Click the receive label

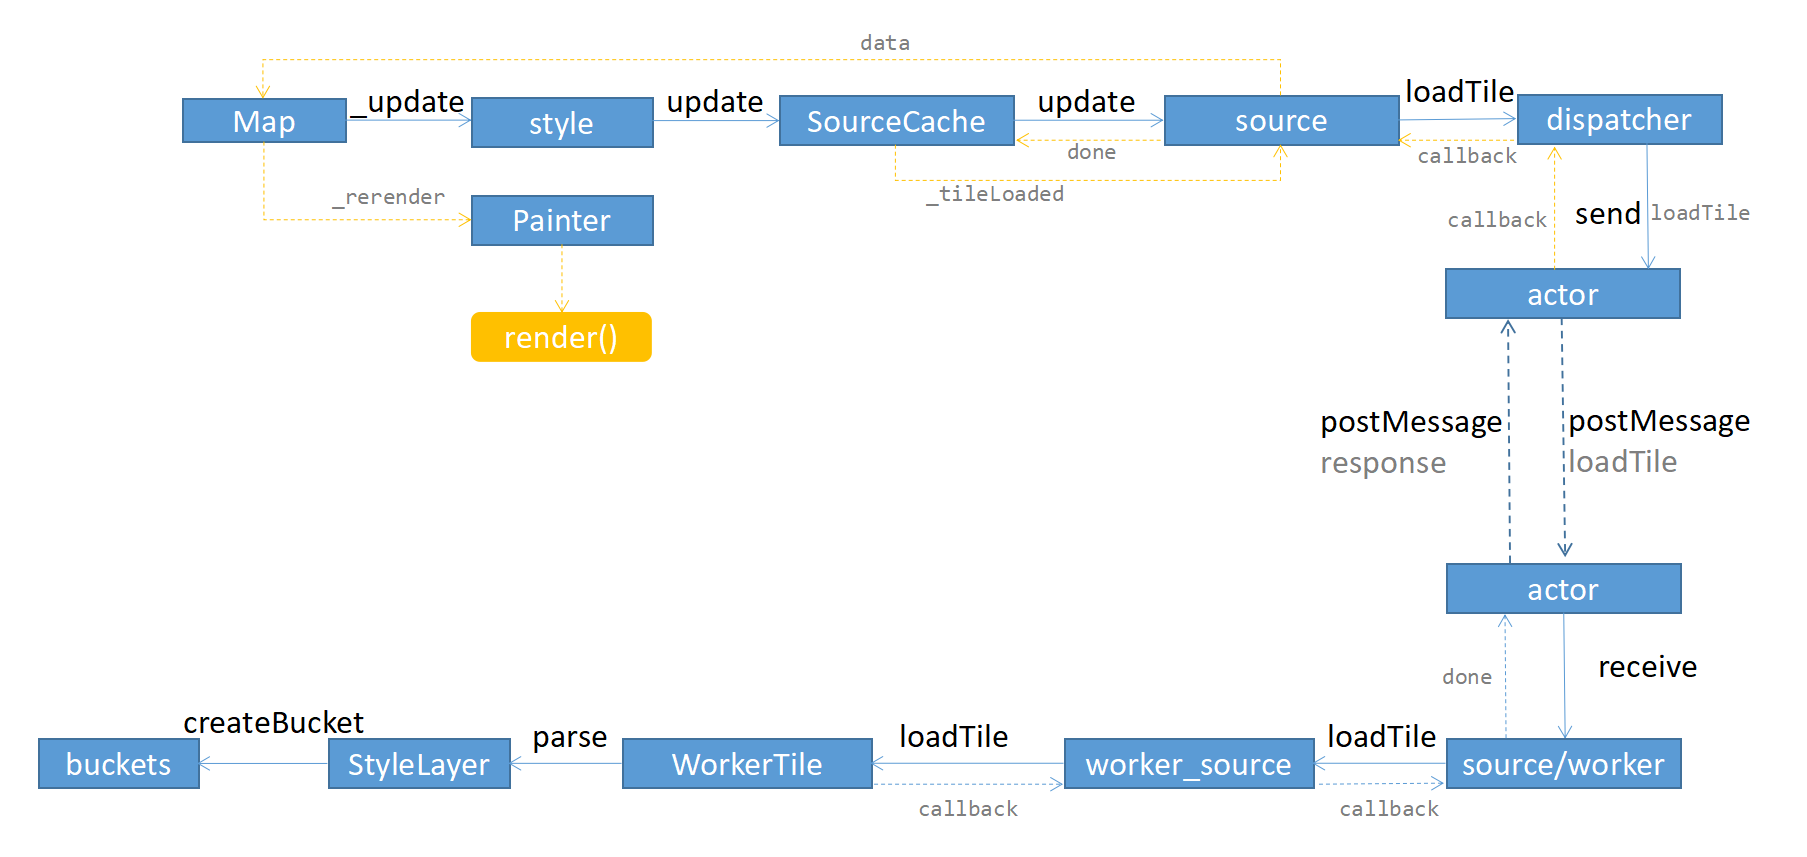click(x=1647, y=667)
